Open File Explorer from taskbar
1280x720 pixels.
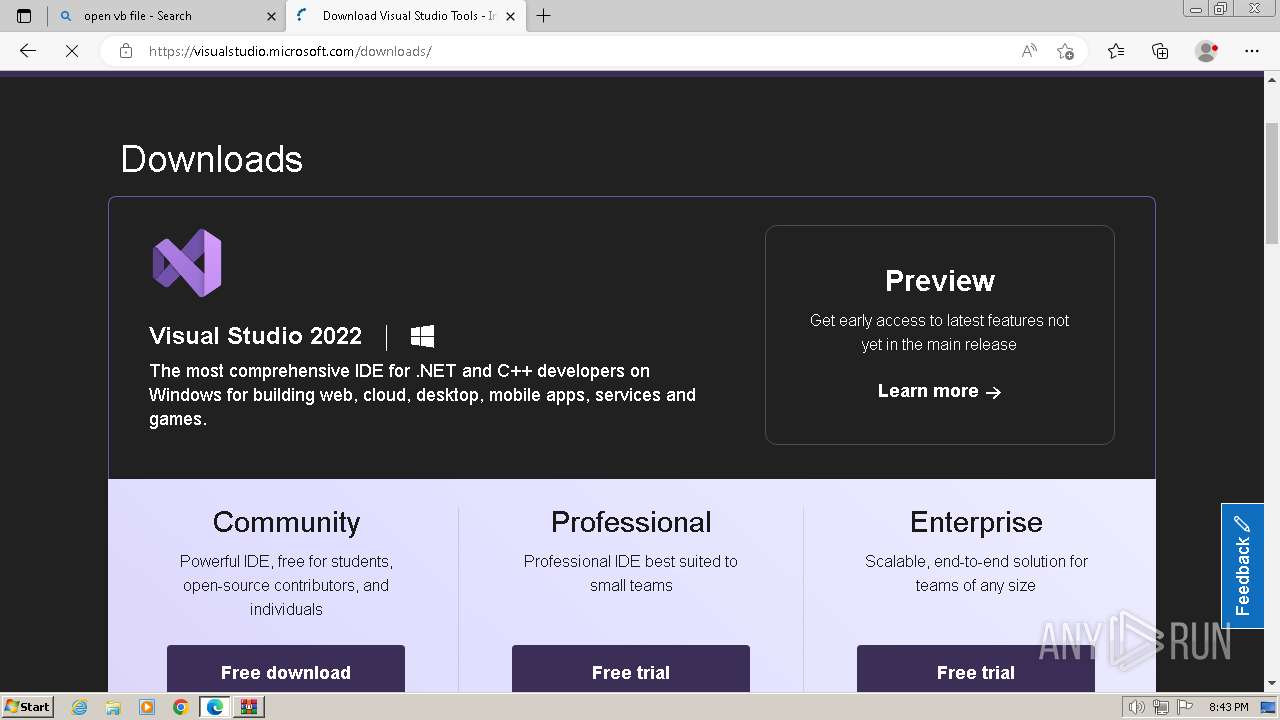click(x=113, y=707)
